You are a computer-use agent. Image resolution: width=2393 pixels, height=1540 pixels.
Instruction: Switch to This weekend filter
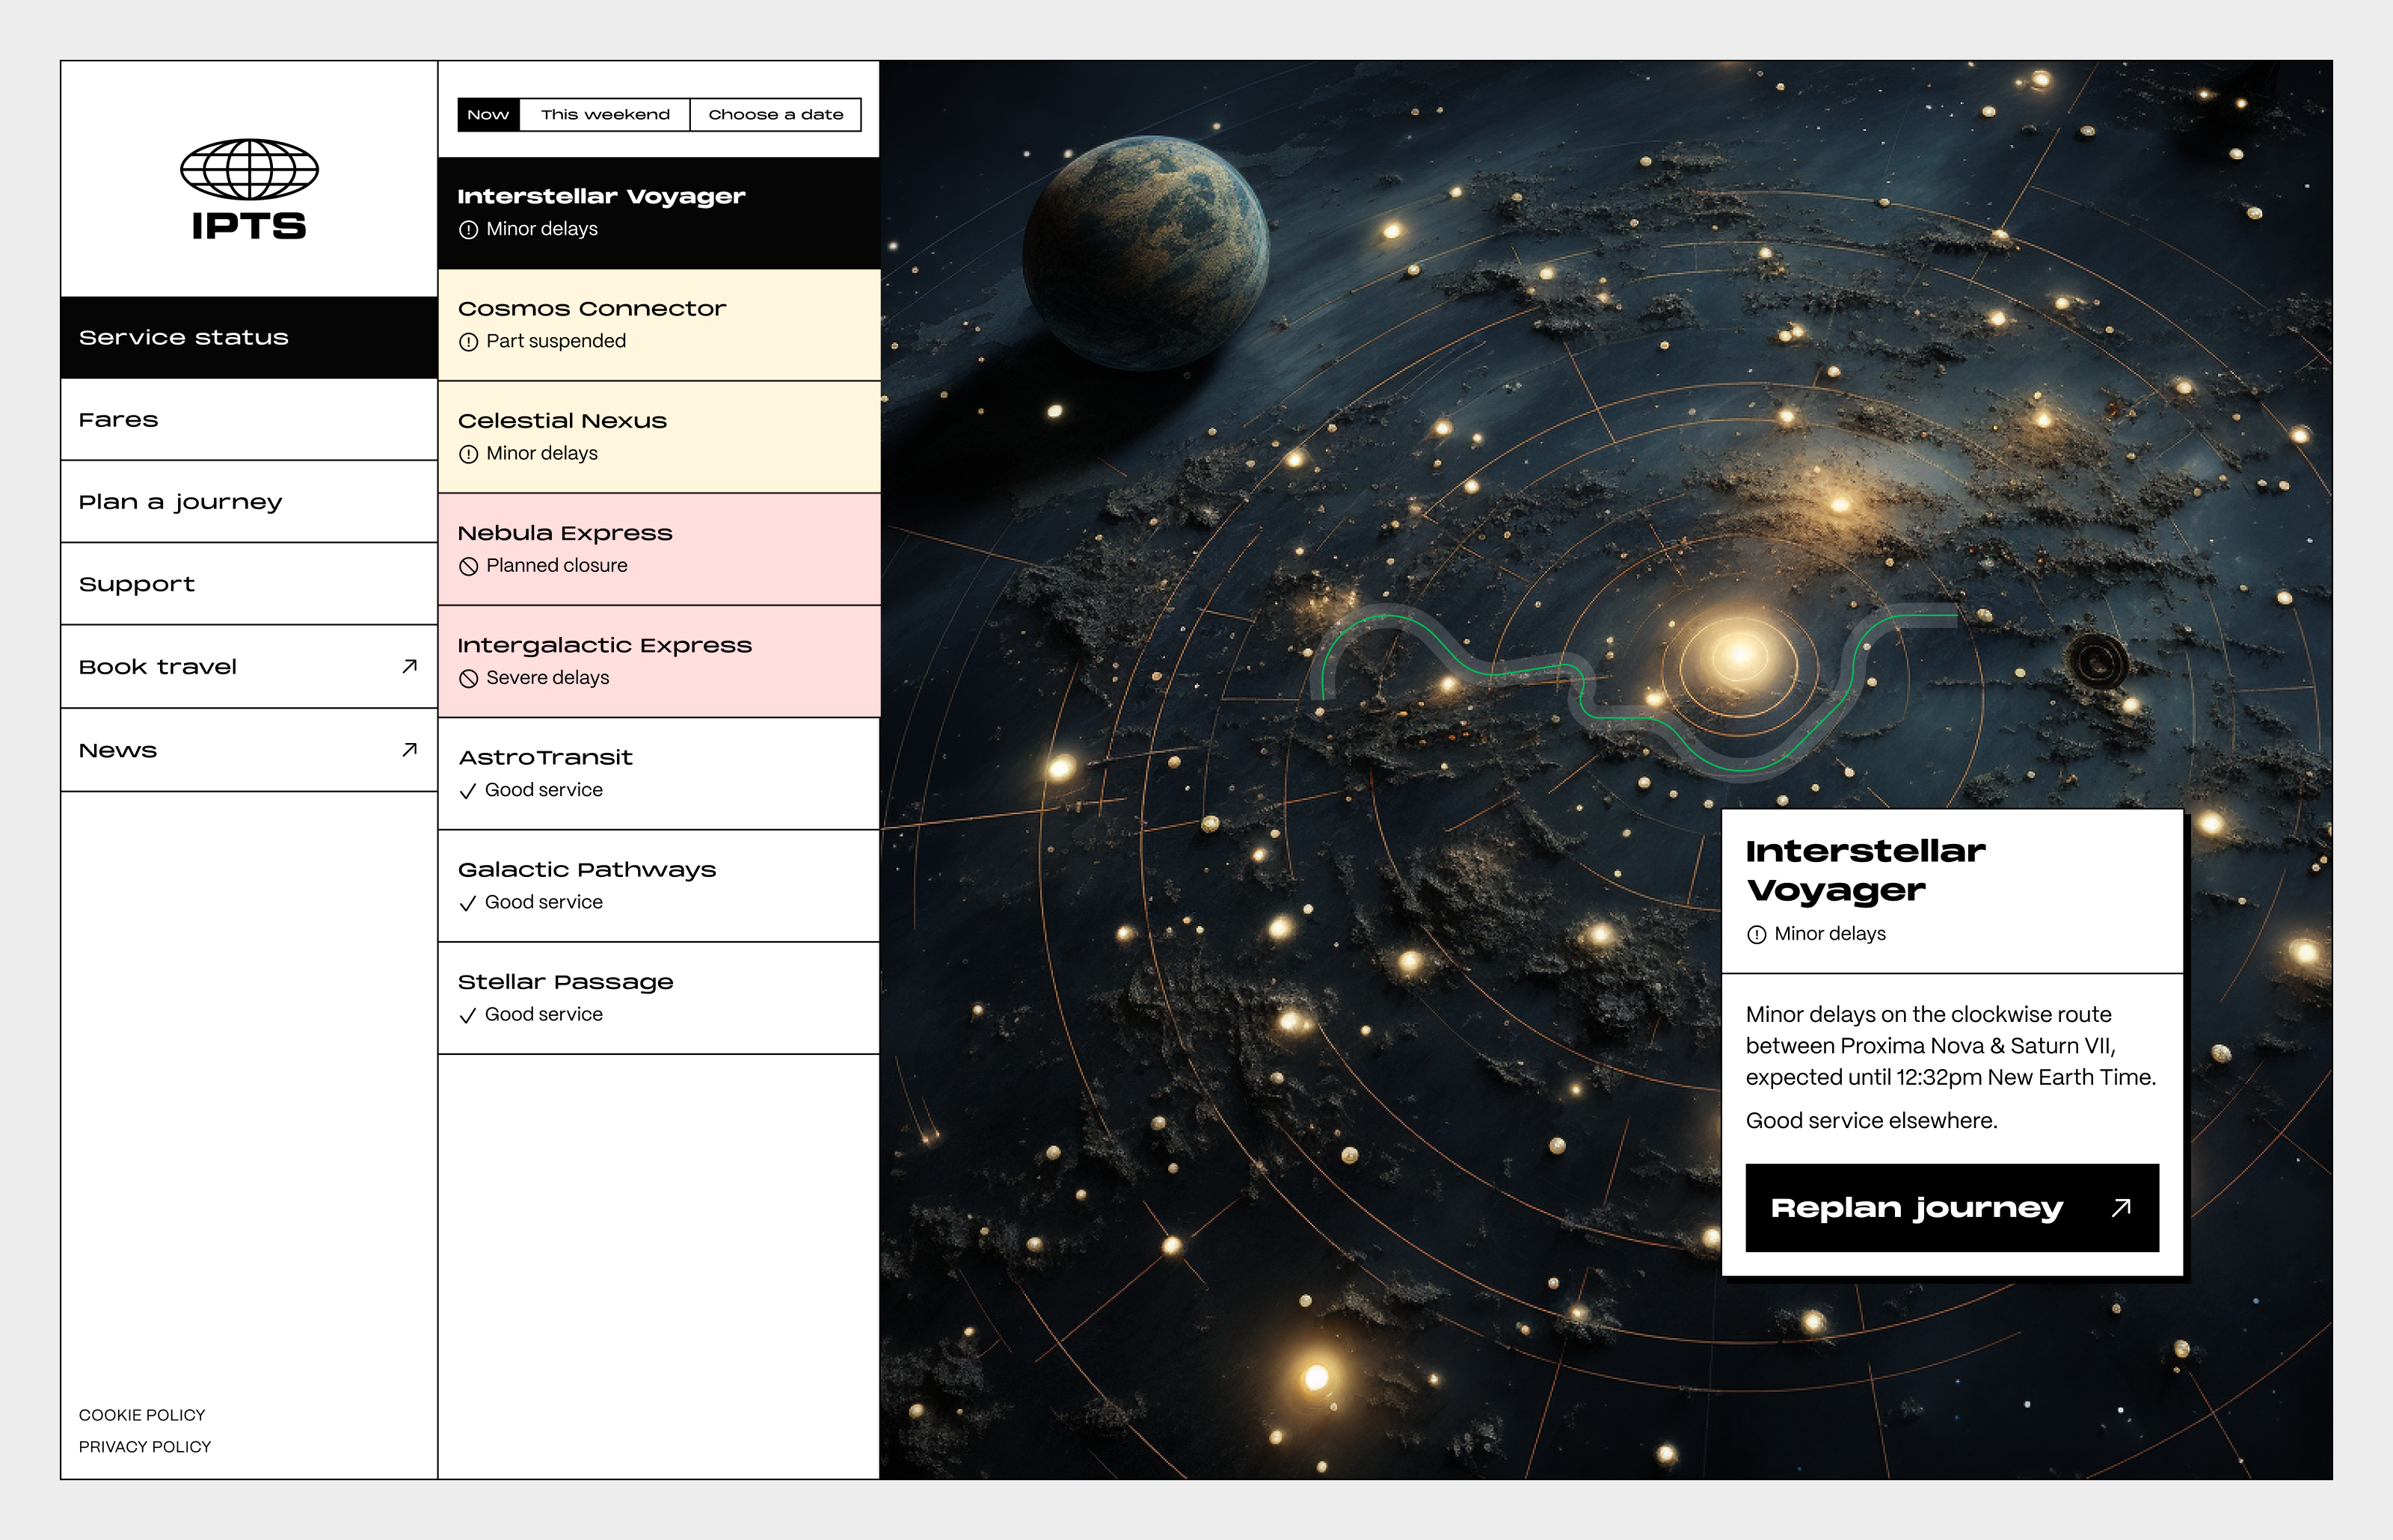(605, 115)
